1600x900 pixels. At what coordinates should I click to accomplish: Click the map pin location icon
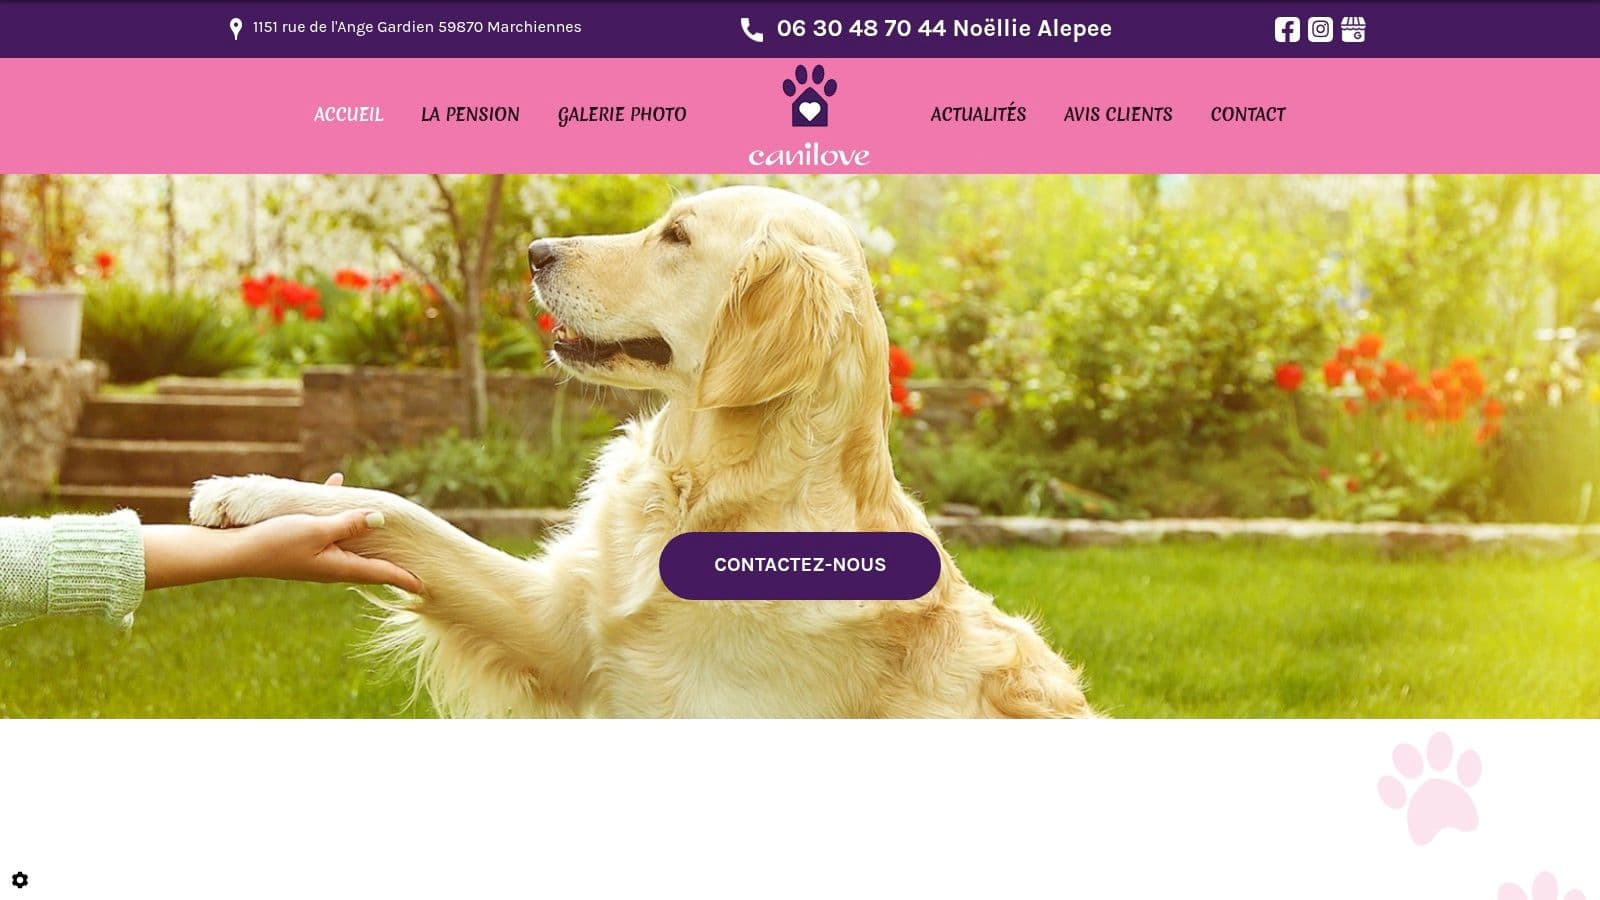click(x=236, y=29)
